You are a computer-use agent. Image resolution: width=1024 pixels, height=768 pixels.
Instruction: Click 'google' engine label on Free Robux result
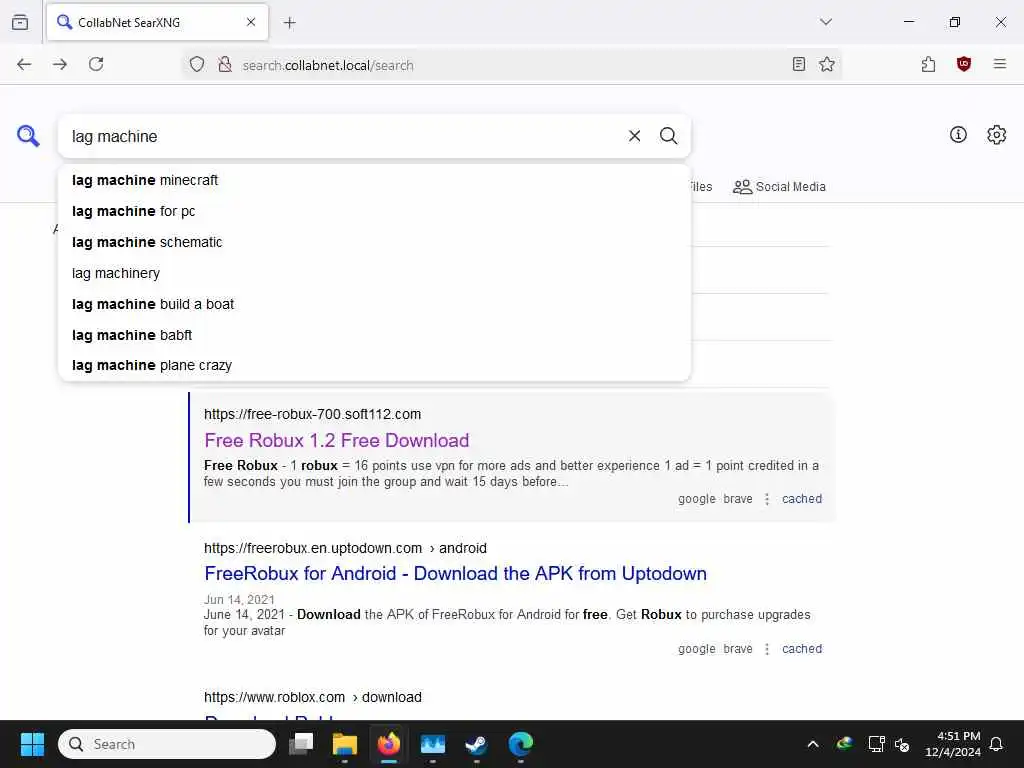tap(696, 499)
